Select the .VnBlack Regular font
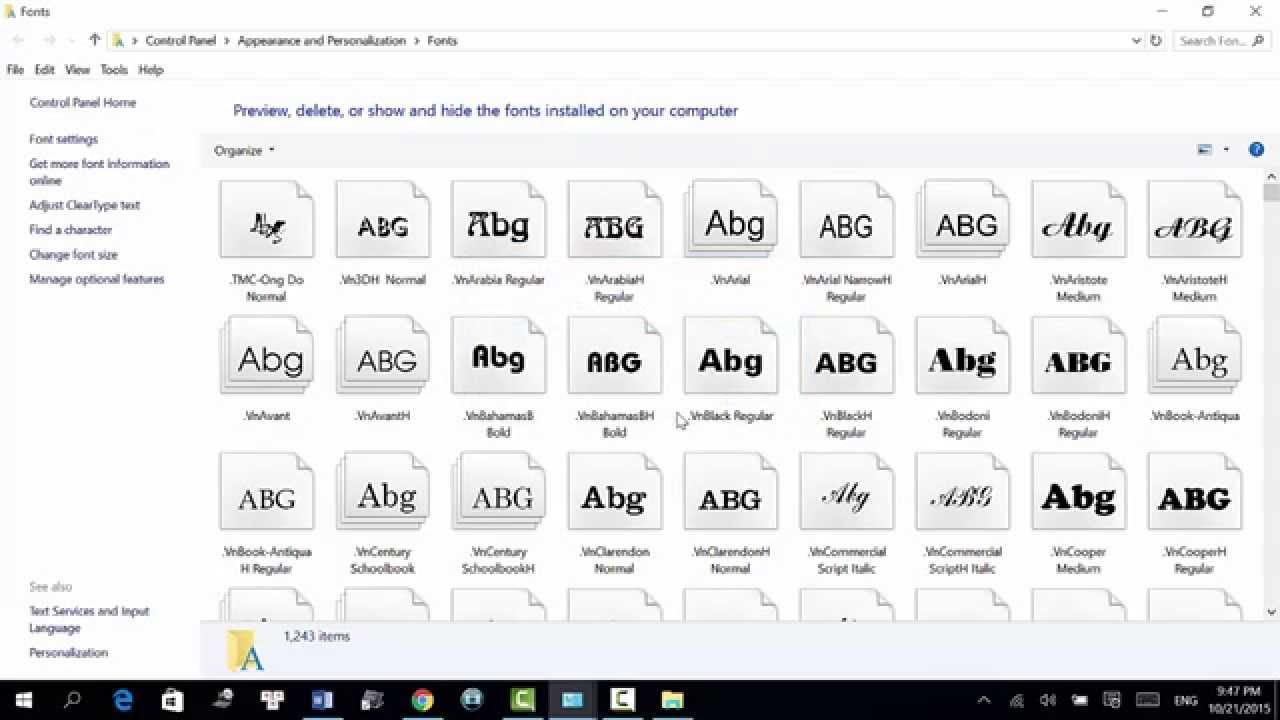This screenshot has width=1280, height=720. (730, 369)
